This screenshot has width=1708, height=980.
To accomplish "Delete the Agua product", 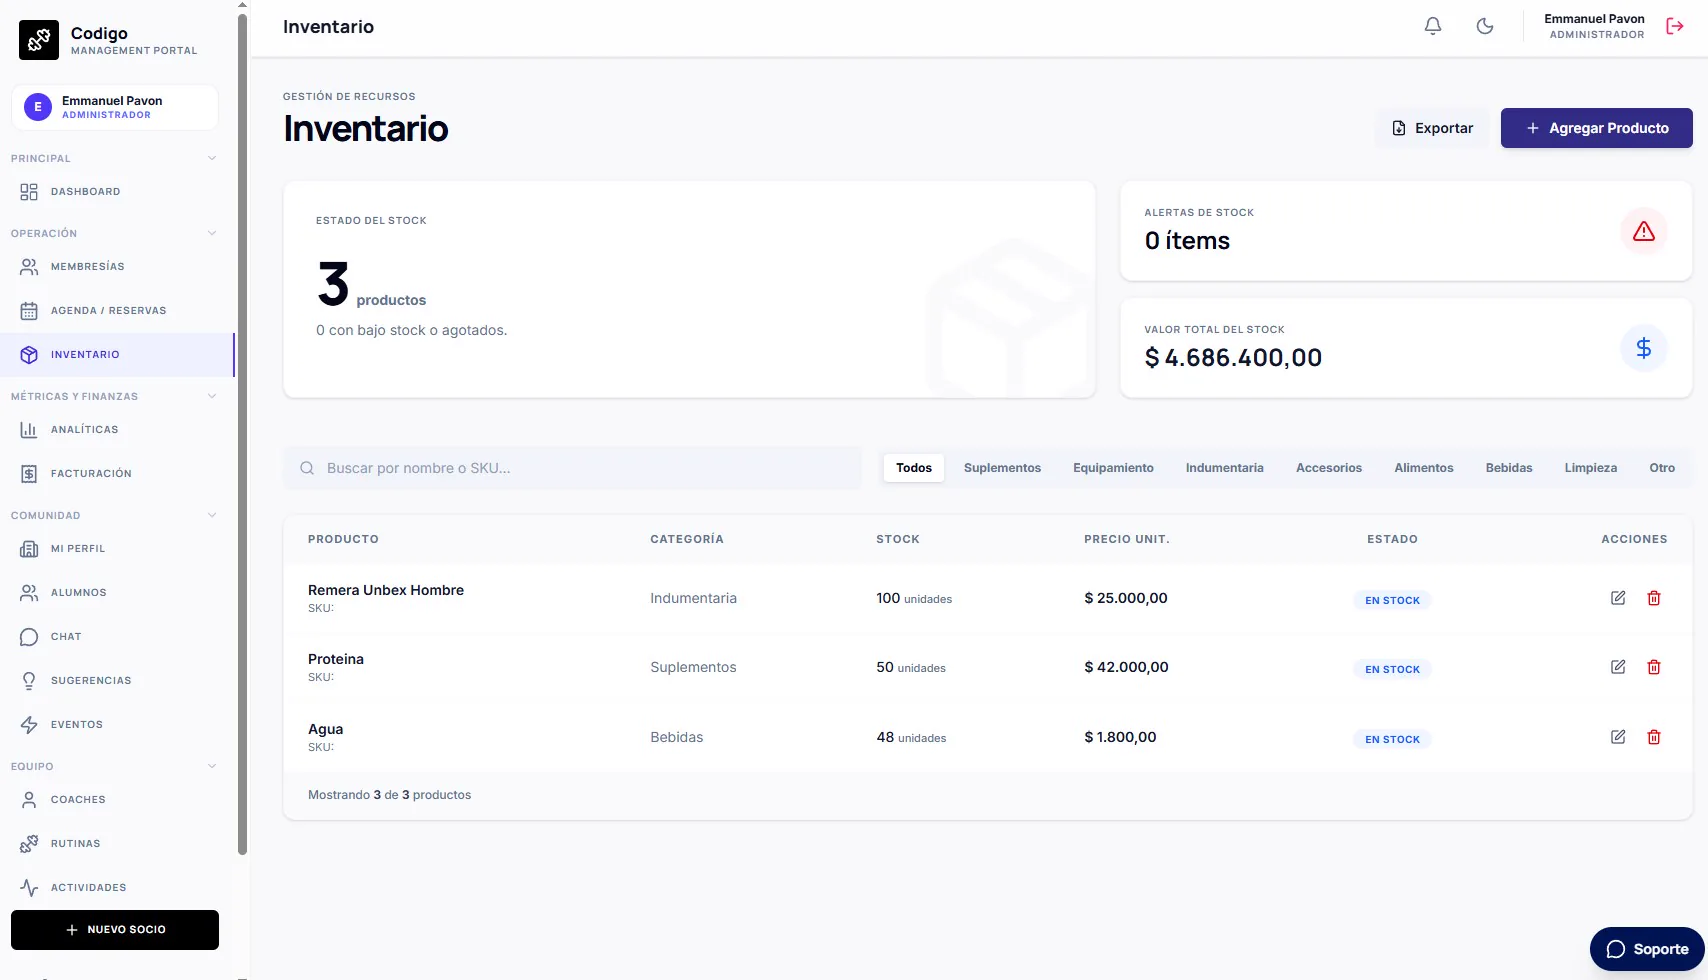I will coord(1654,737).
